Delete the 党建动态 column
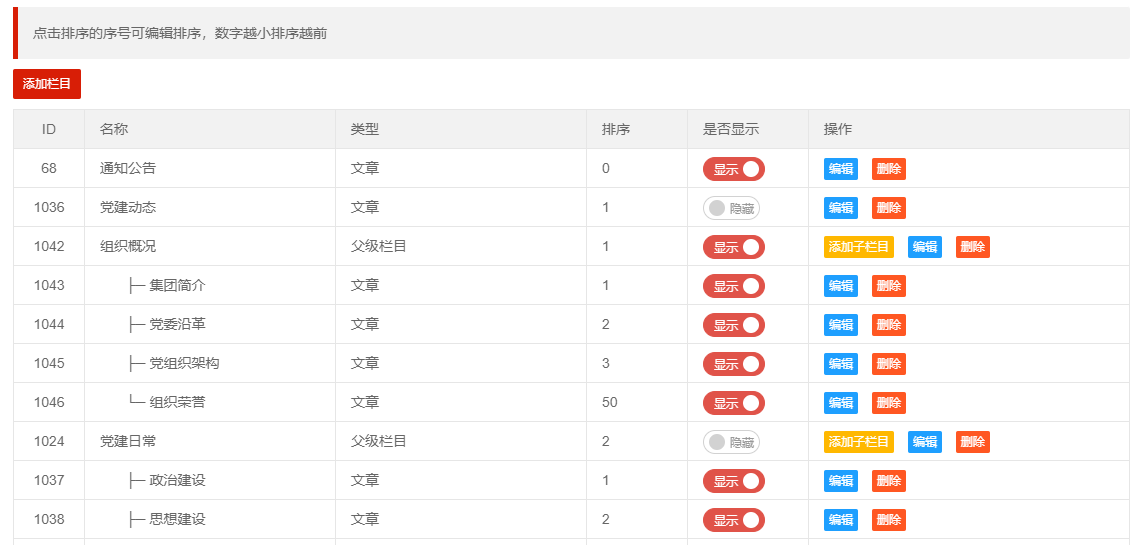The image size is (1130, 546). point(888,208)
